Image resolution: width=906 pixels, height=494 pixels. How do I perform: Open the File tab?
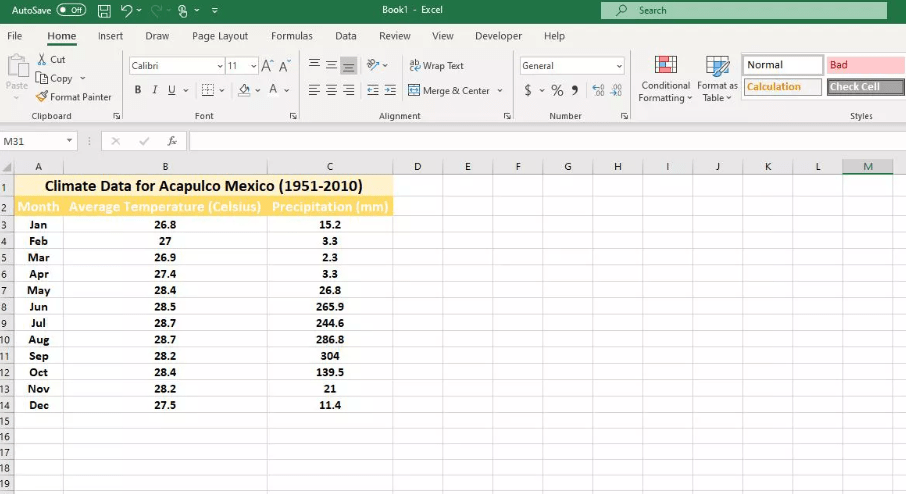14,36
